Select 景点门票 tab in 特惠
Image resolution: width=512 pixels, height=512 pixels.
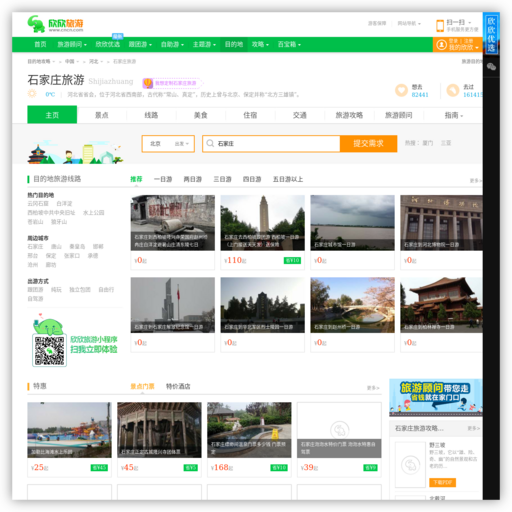142,386
